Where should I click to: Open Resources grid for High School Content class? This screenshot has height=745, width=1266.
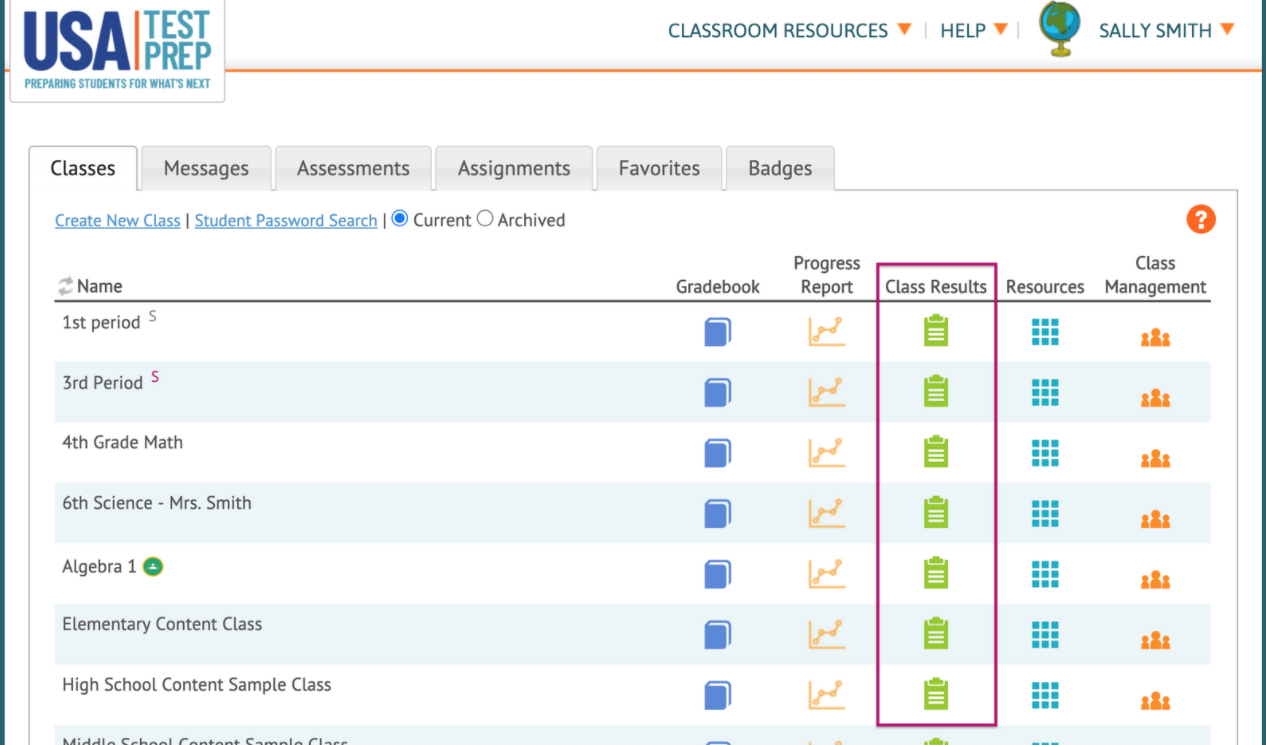[x=1045, y=695]
